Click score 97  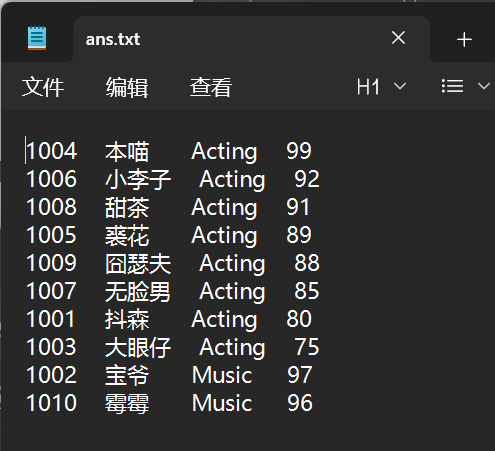[x=300, y=375]
